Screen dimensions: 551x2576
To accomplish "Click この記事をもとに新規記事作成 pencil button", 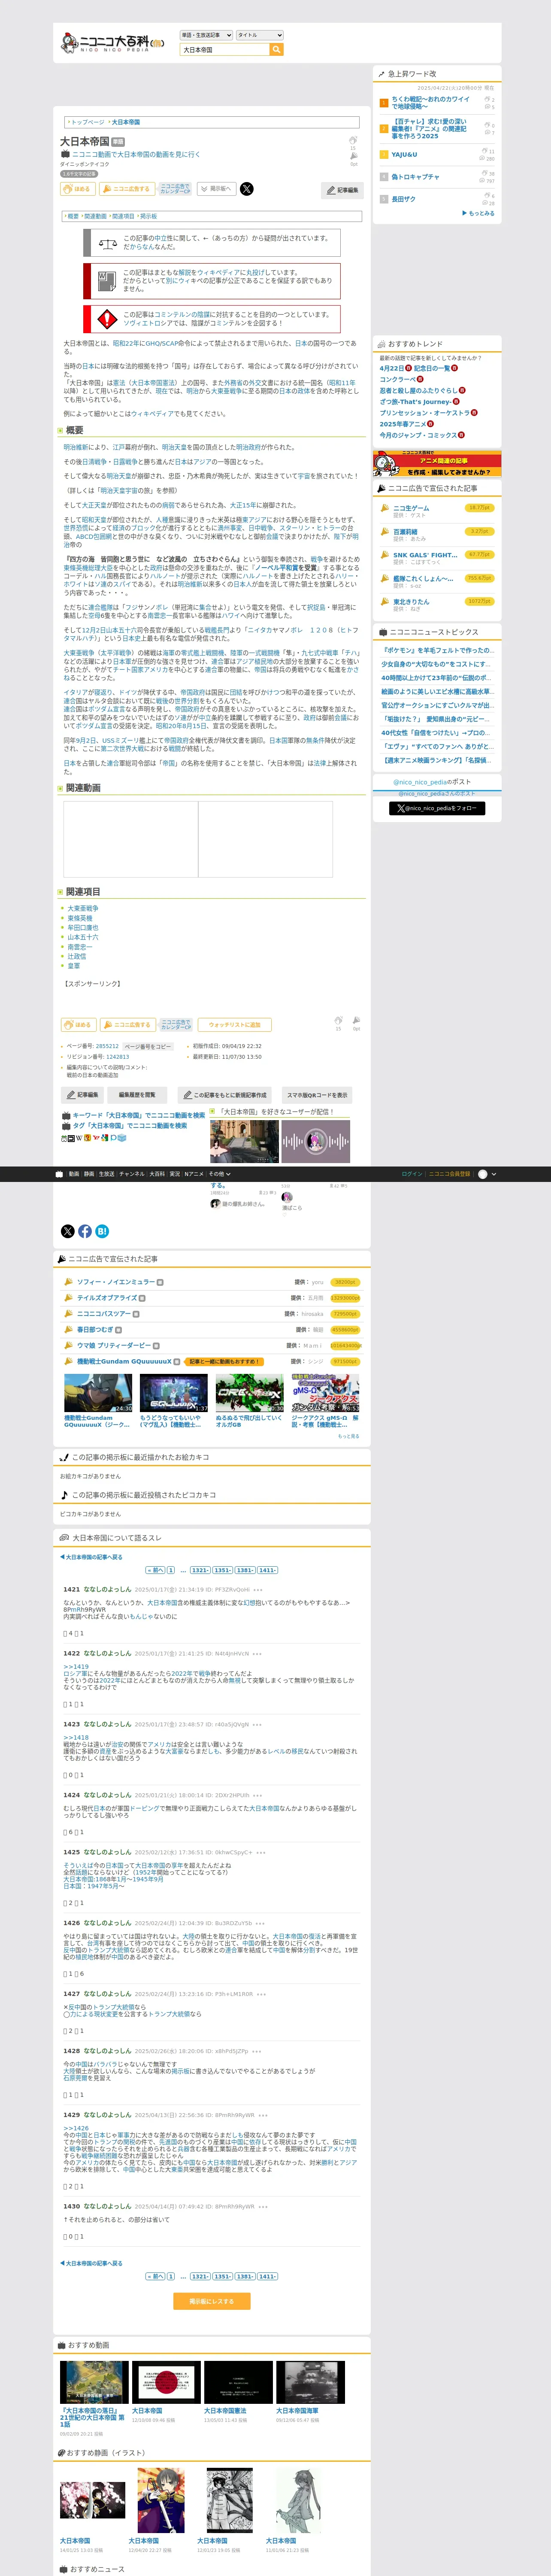I will tap(224, 1095).
